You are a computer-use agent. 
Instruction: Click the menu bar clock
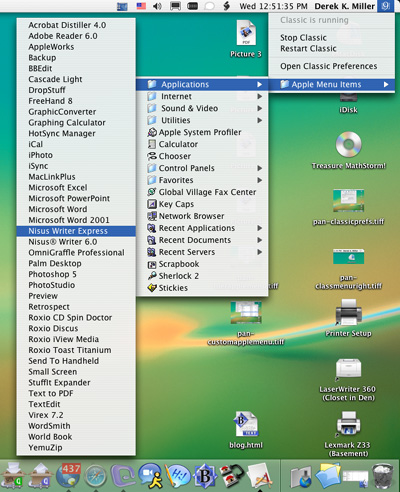(273, 6)
